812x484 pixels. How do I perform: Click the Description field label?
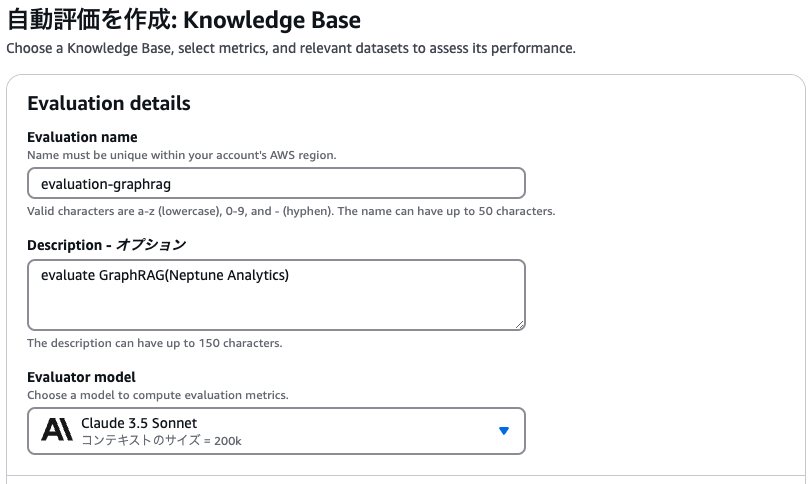[64, 244]
